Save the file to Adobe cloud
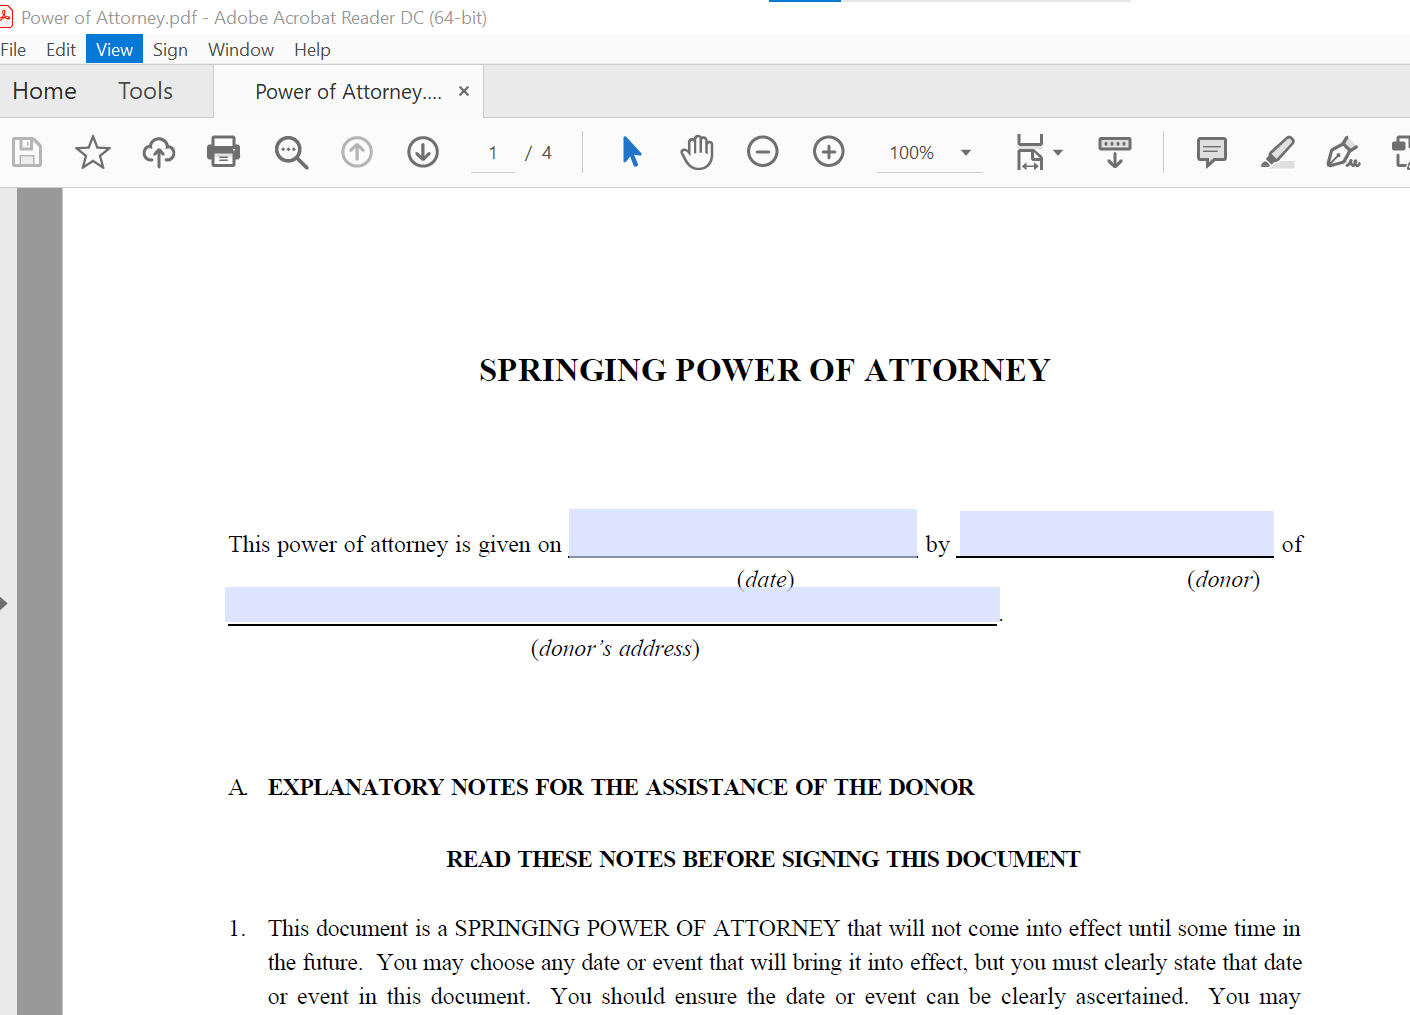Image resolution: width=1410 pixels, height=1015 pixels. click(x=158, y=152)
